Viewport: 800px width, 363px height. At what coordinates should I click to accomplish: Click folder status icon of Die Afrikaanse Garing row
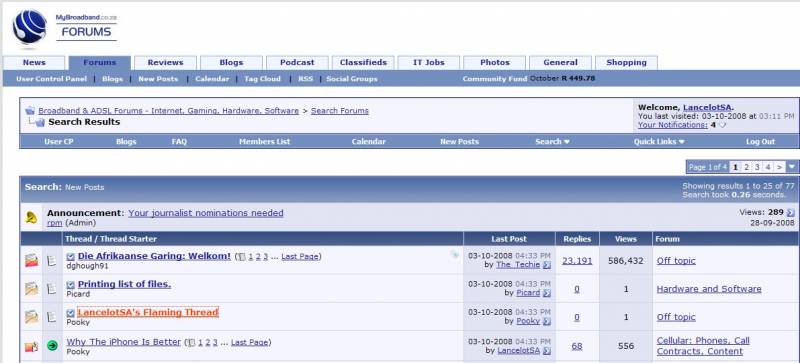[x=31, y=260]
